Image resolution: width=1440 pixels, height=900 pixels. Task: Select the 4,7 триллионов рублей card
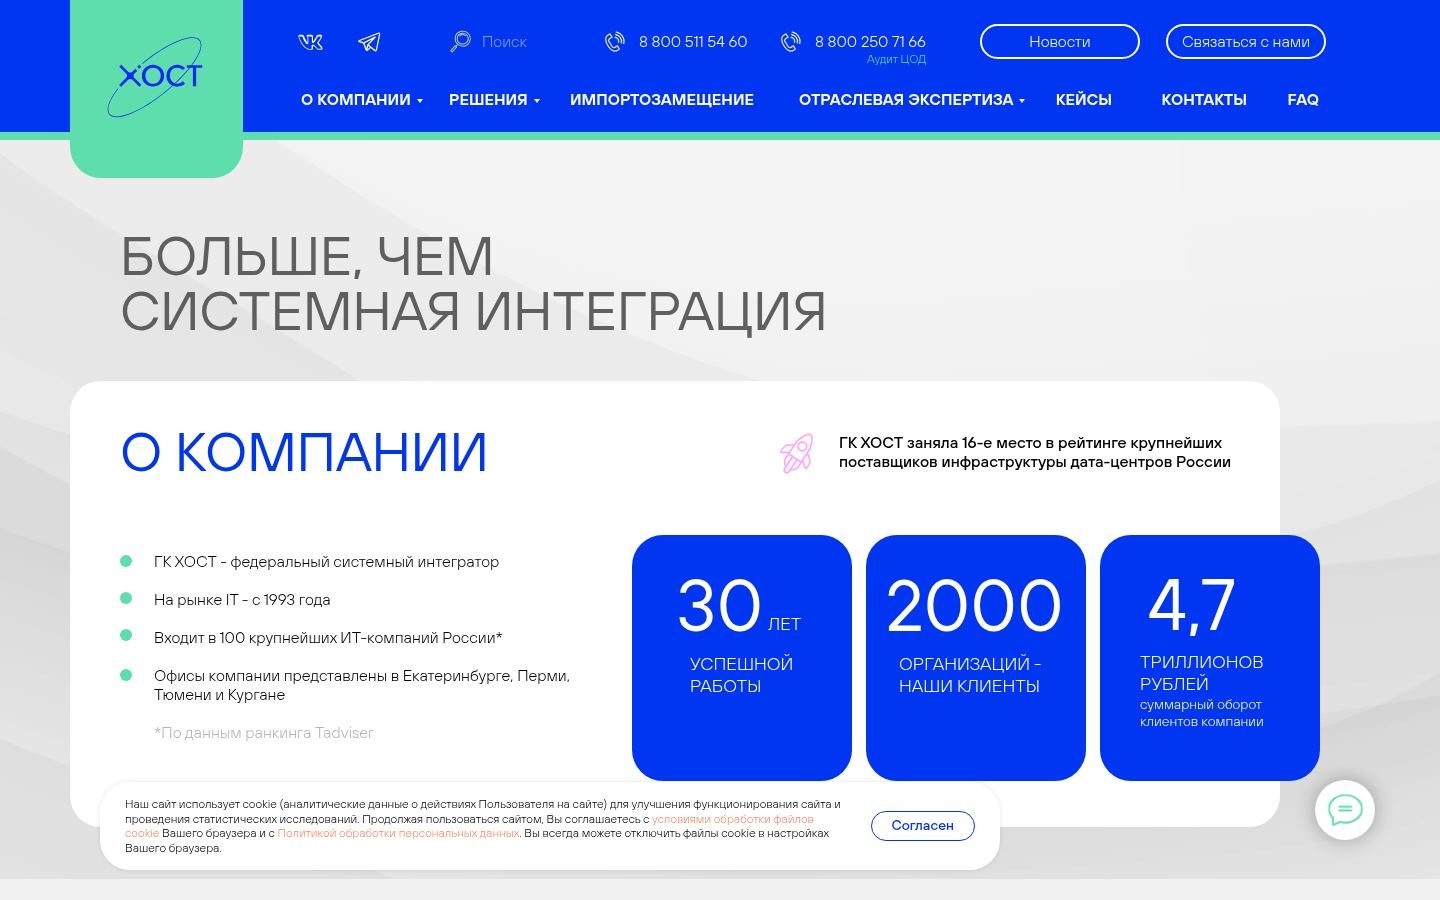coord(1210,658)
